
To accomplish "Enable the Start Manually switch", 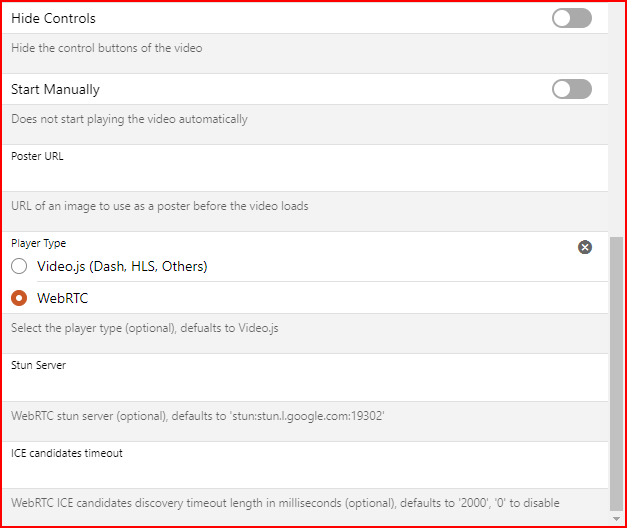I will tap(571, 89).
